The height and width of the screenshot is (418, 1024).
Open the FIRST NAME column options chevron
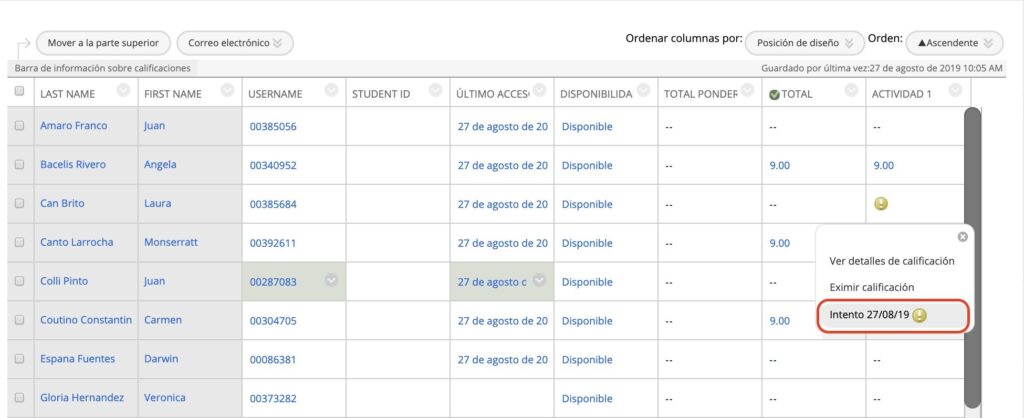[227, 91]
